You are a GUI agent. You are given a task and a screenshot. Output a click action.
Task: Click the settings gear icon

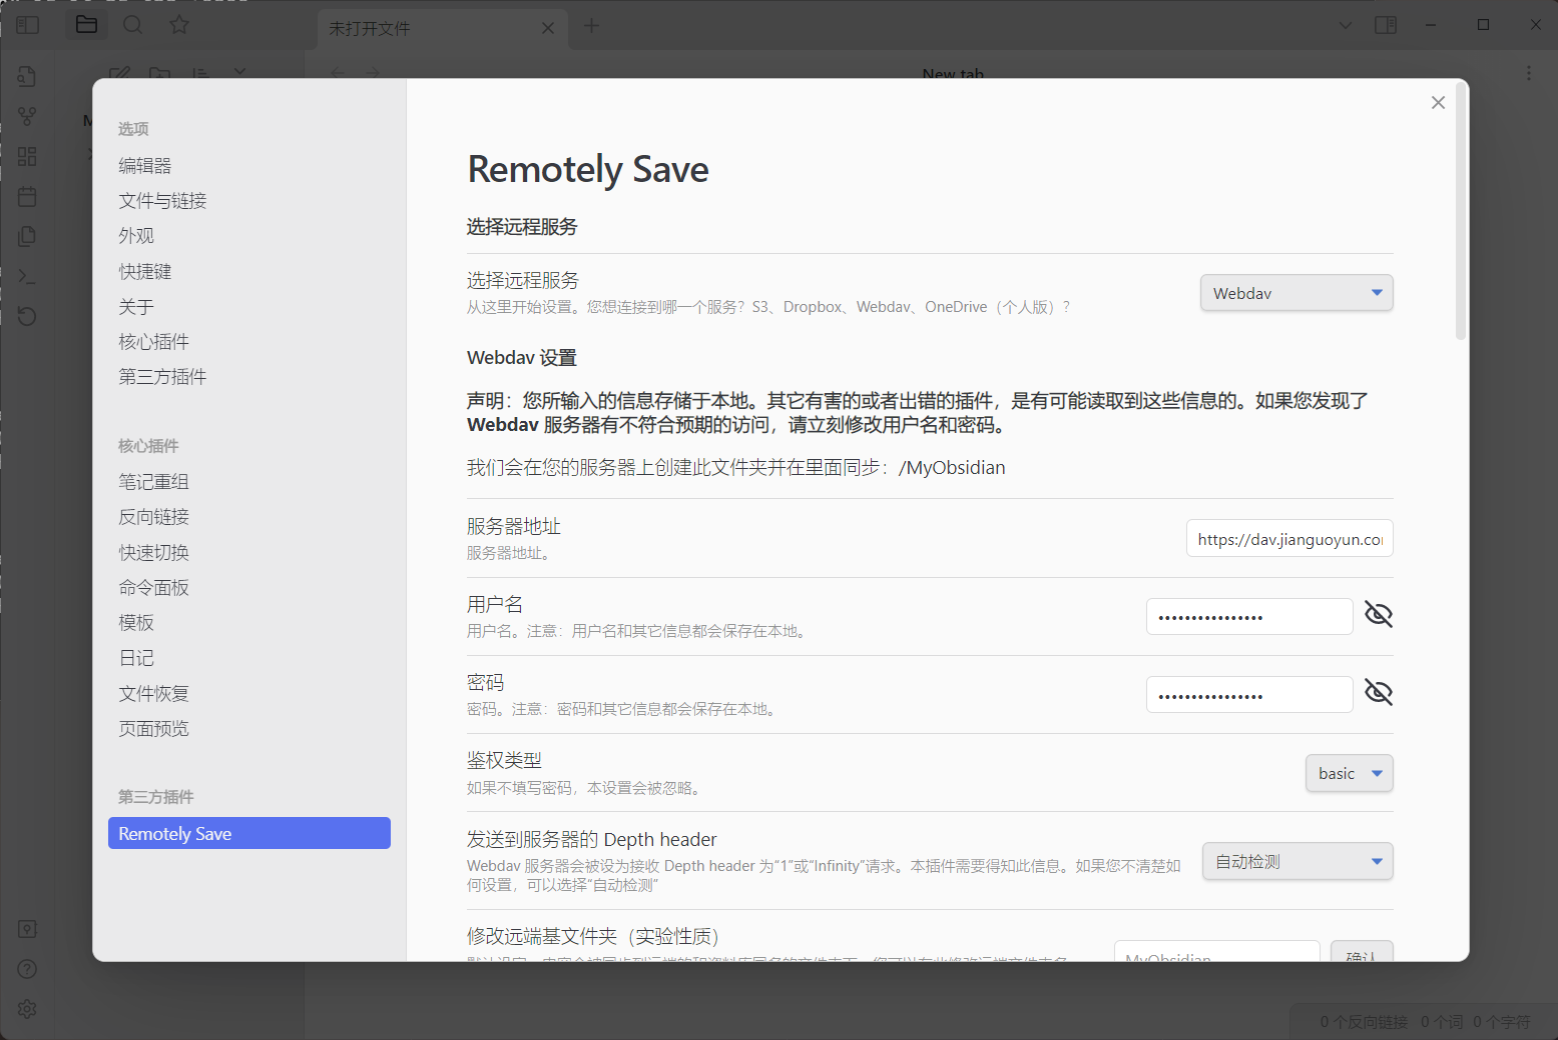(x=27, y=1009)
